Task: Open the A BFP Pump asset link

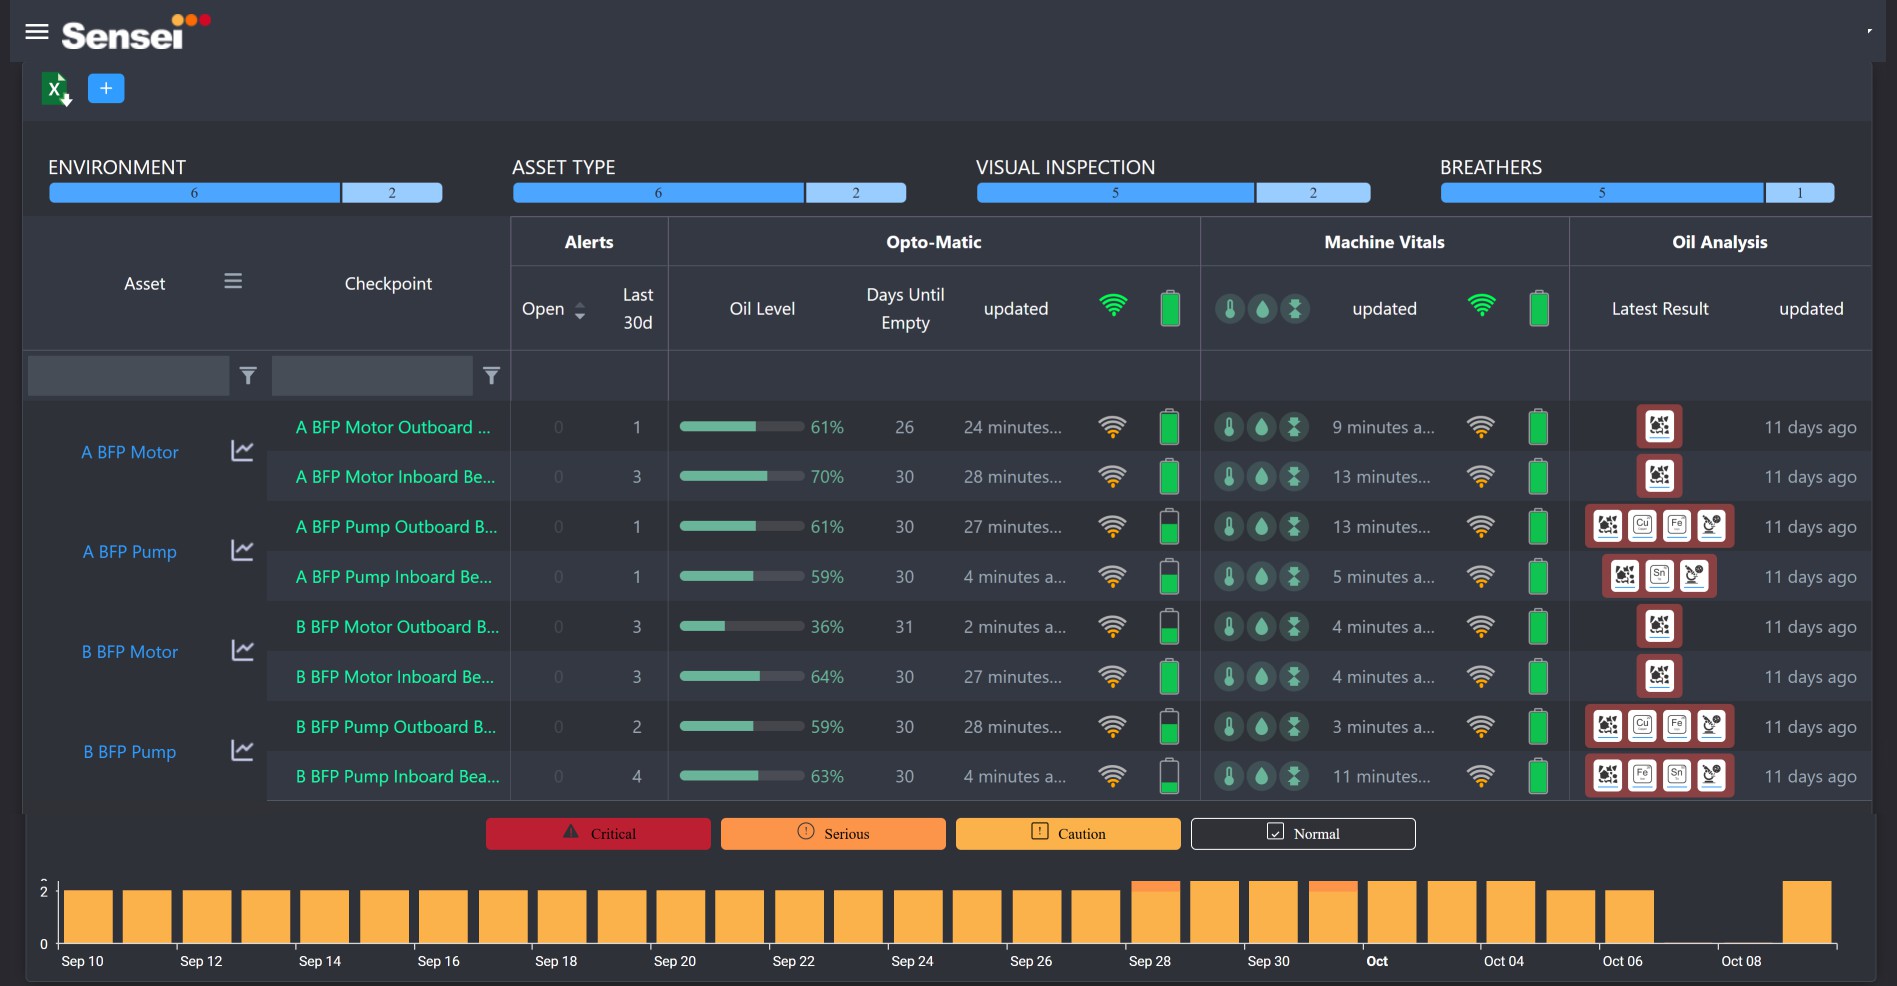Action: [x=130, y=552]
